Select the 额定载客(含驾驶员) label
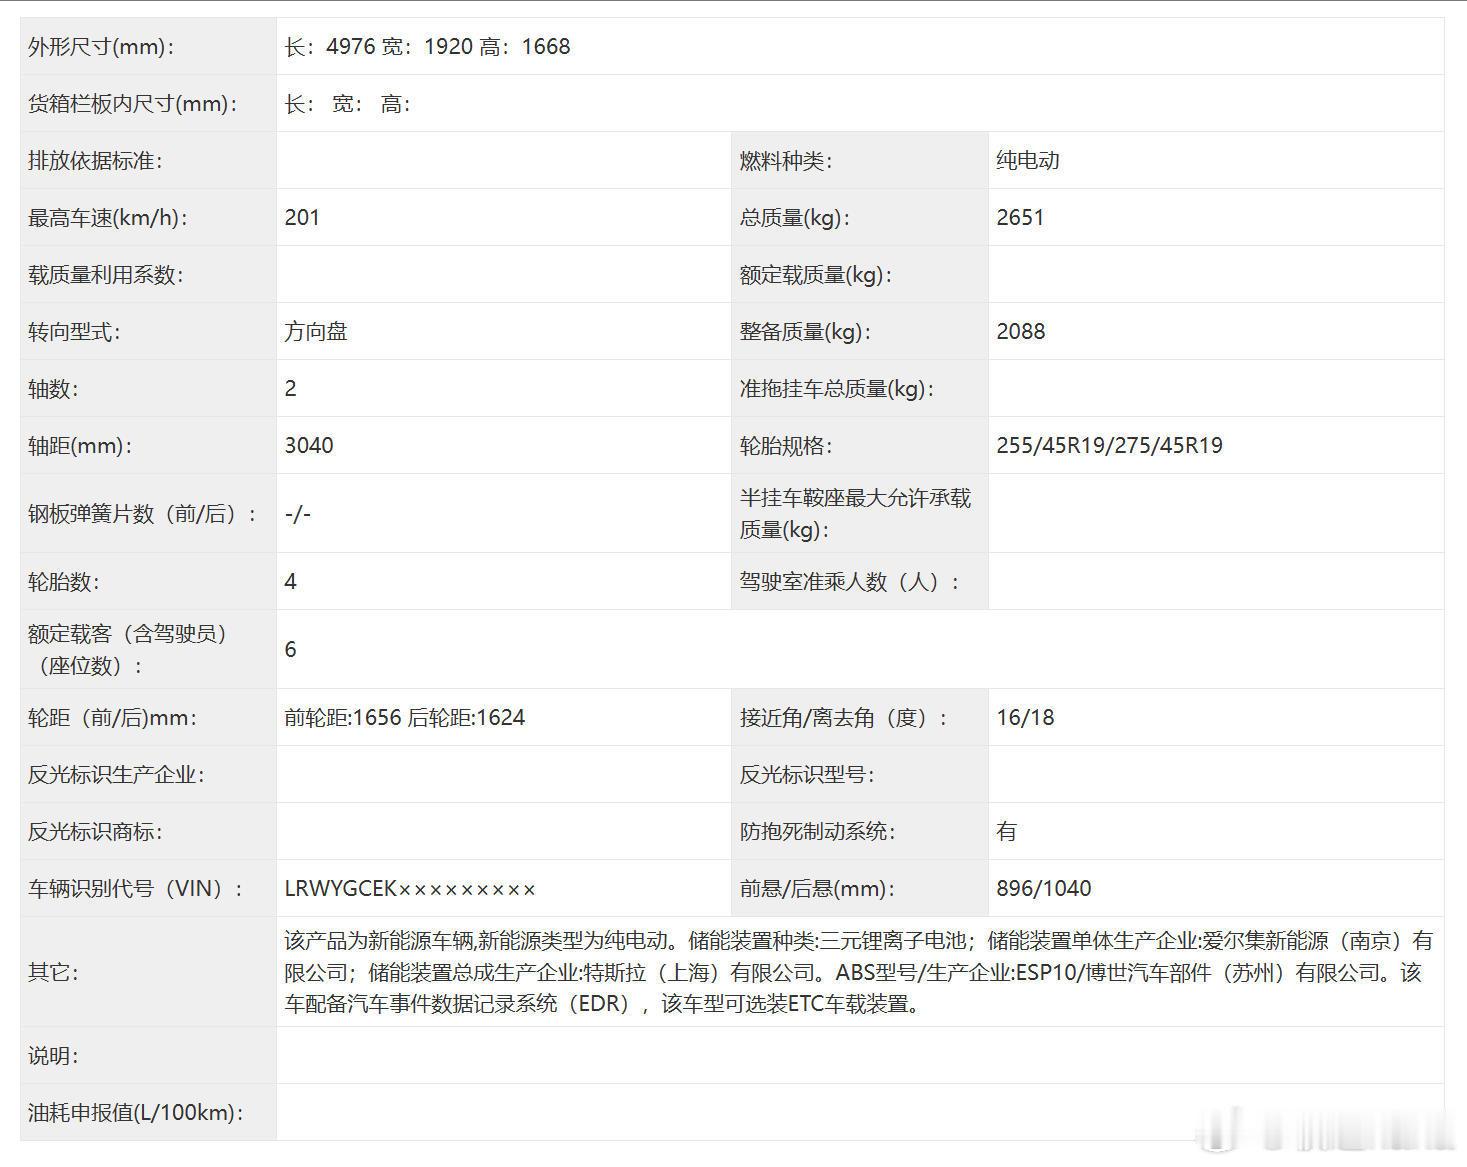This screenshot has width=1467, height=1167. [x=130, y=649]
